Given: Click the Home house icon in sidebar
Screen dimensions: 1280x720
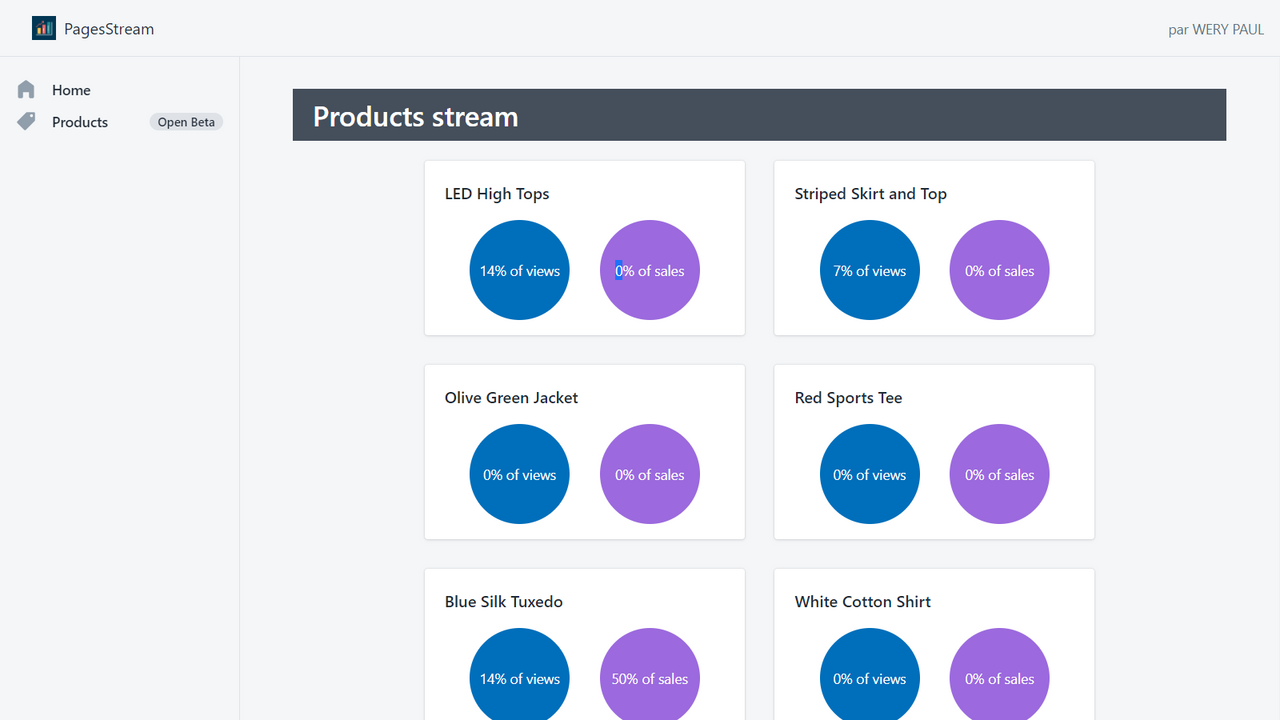Looking at the screenshot, I should (x=26, y=90).
